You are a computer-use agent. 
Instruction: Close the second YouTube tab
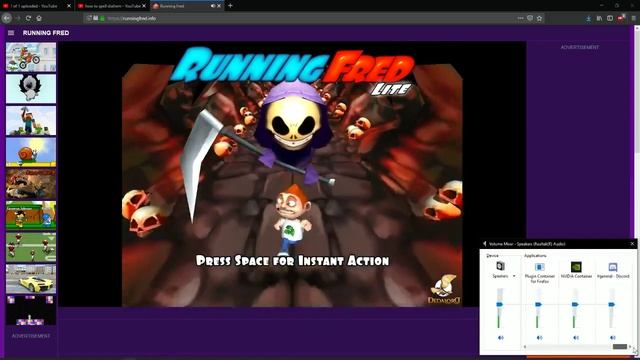[x=144, y=6]
